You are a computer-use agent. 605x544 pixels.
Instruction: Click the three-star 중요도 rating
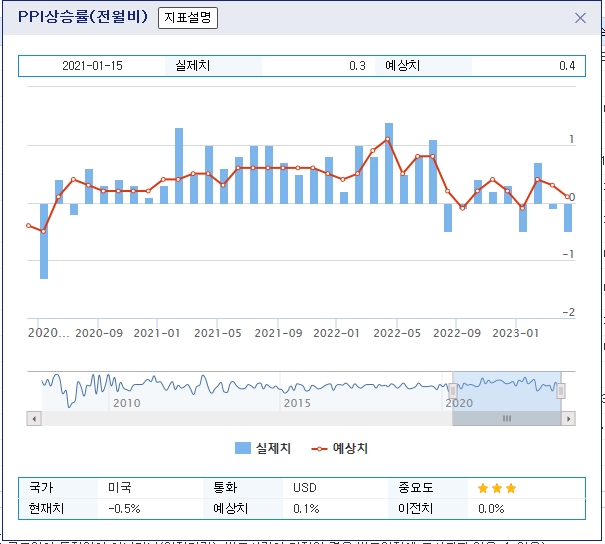(497, 488)
